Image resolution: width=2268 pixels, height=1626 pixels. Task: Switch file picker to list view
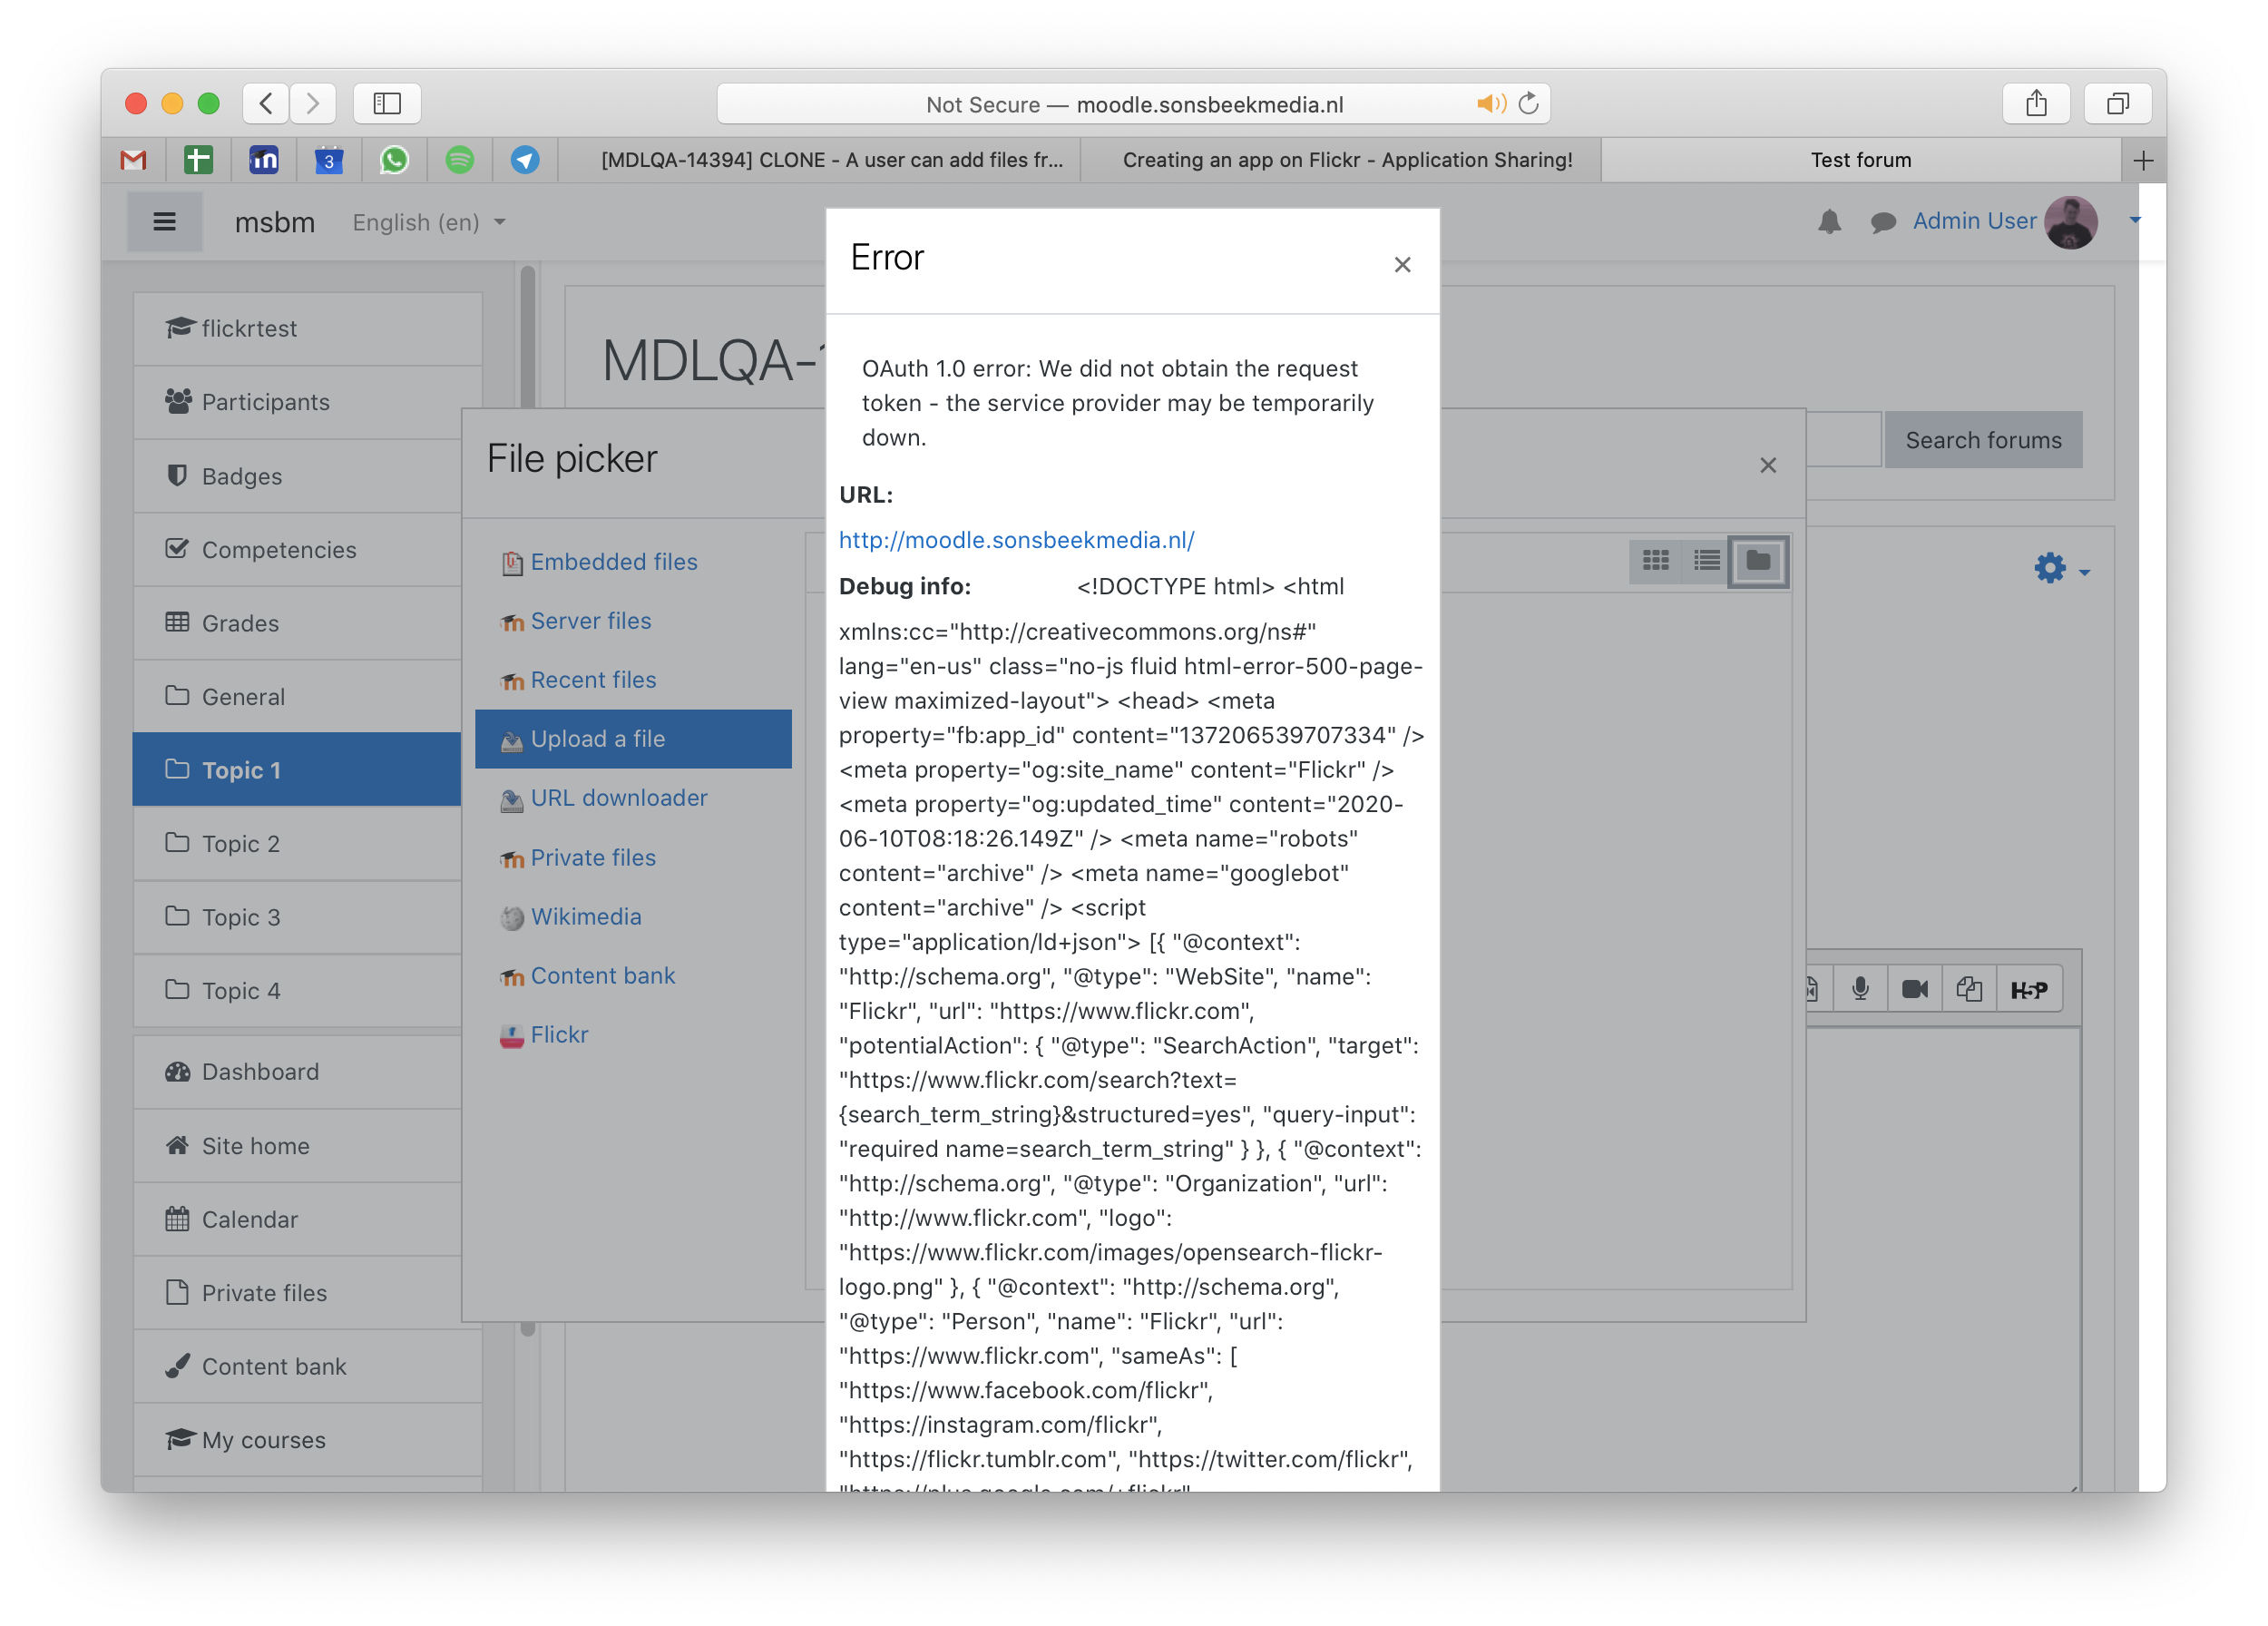1707,561
